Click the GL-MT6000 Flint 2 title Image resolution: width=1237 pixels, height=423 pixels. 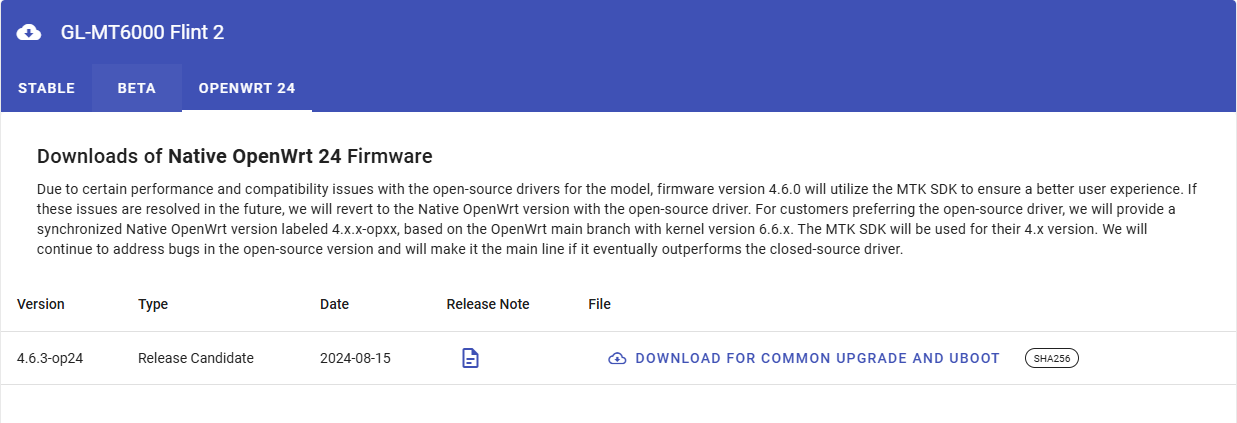click(142, 32)
